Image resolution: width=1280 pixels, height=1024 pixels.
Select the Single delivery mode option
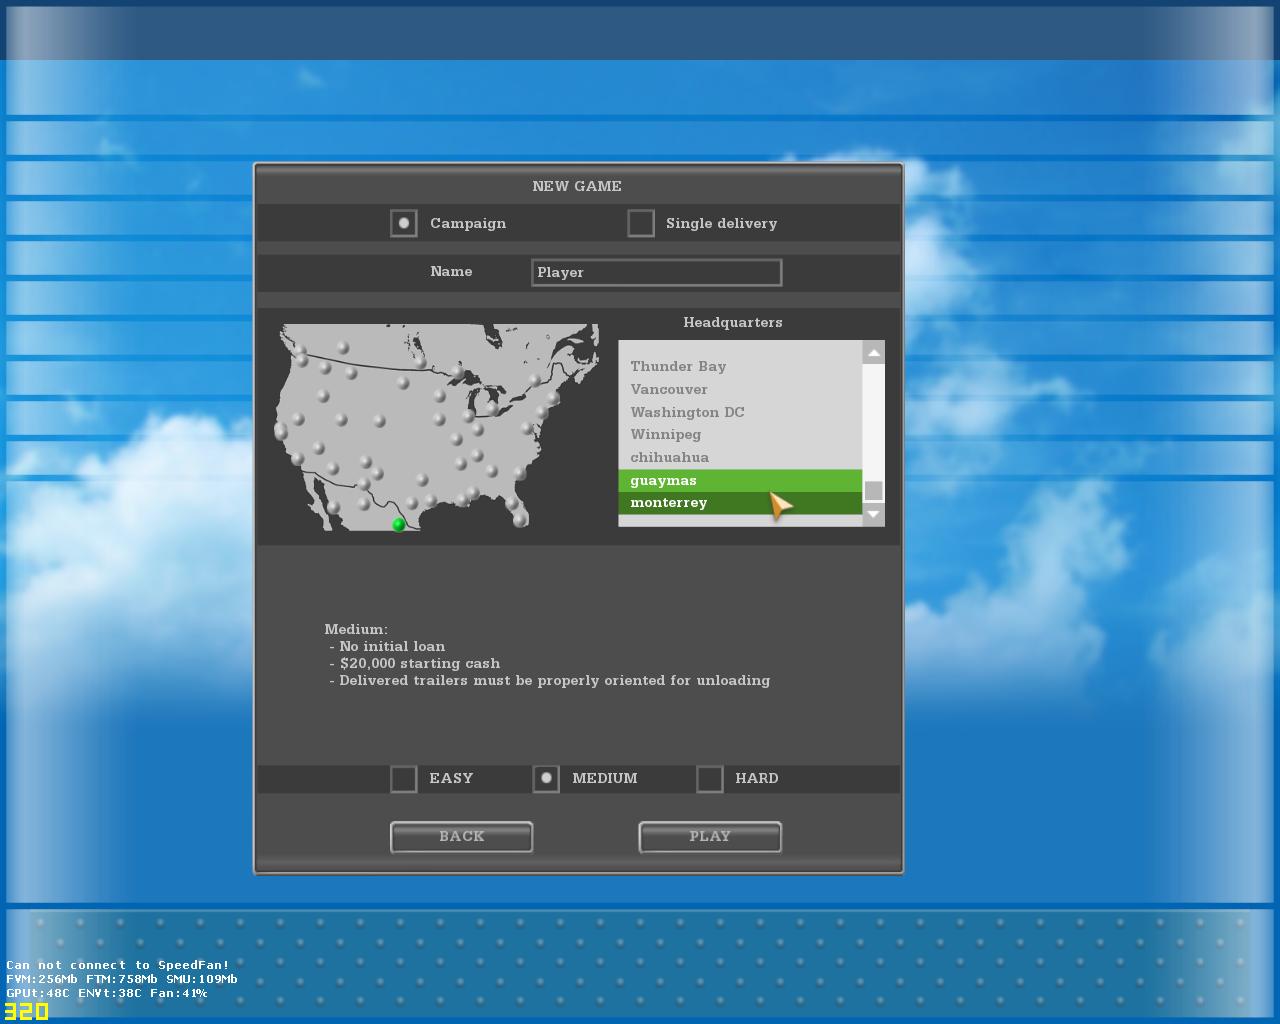coord(641,223)
